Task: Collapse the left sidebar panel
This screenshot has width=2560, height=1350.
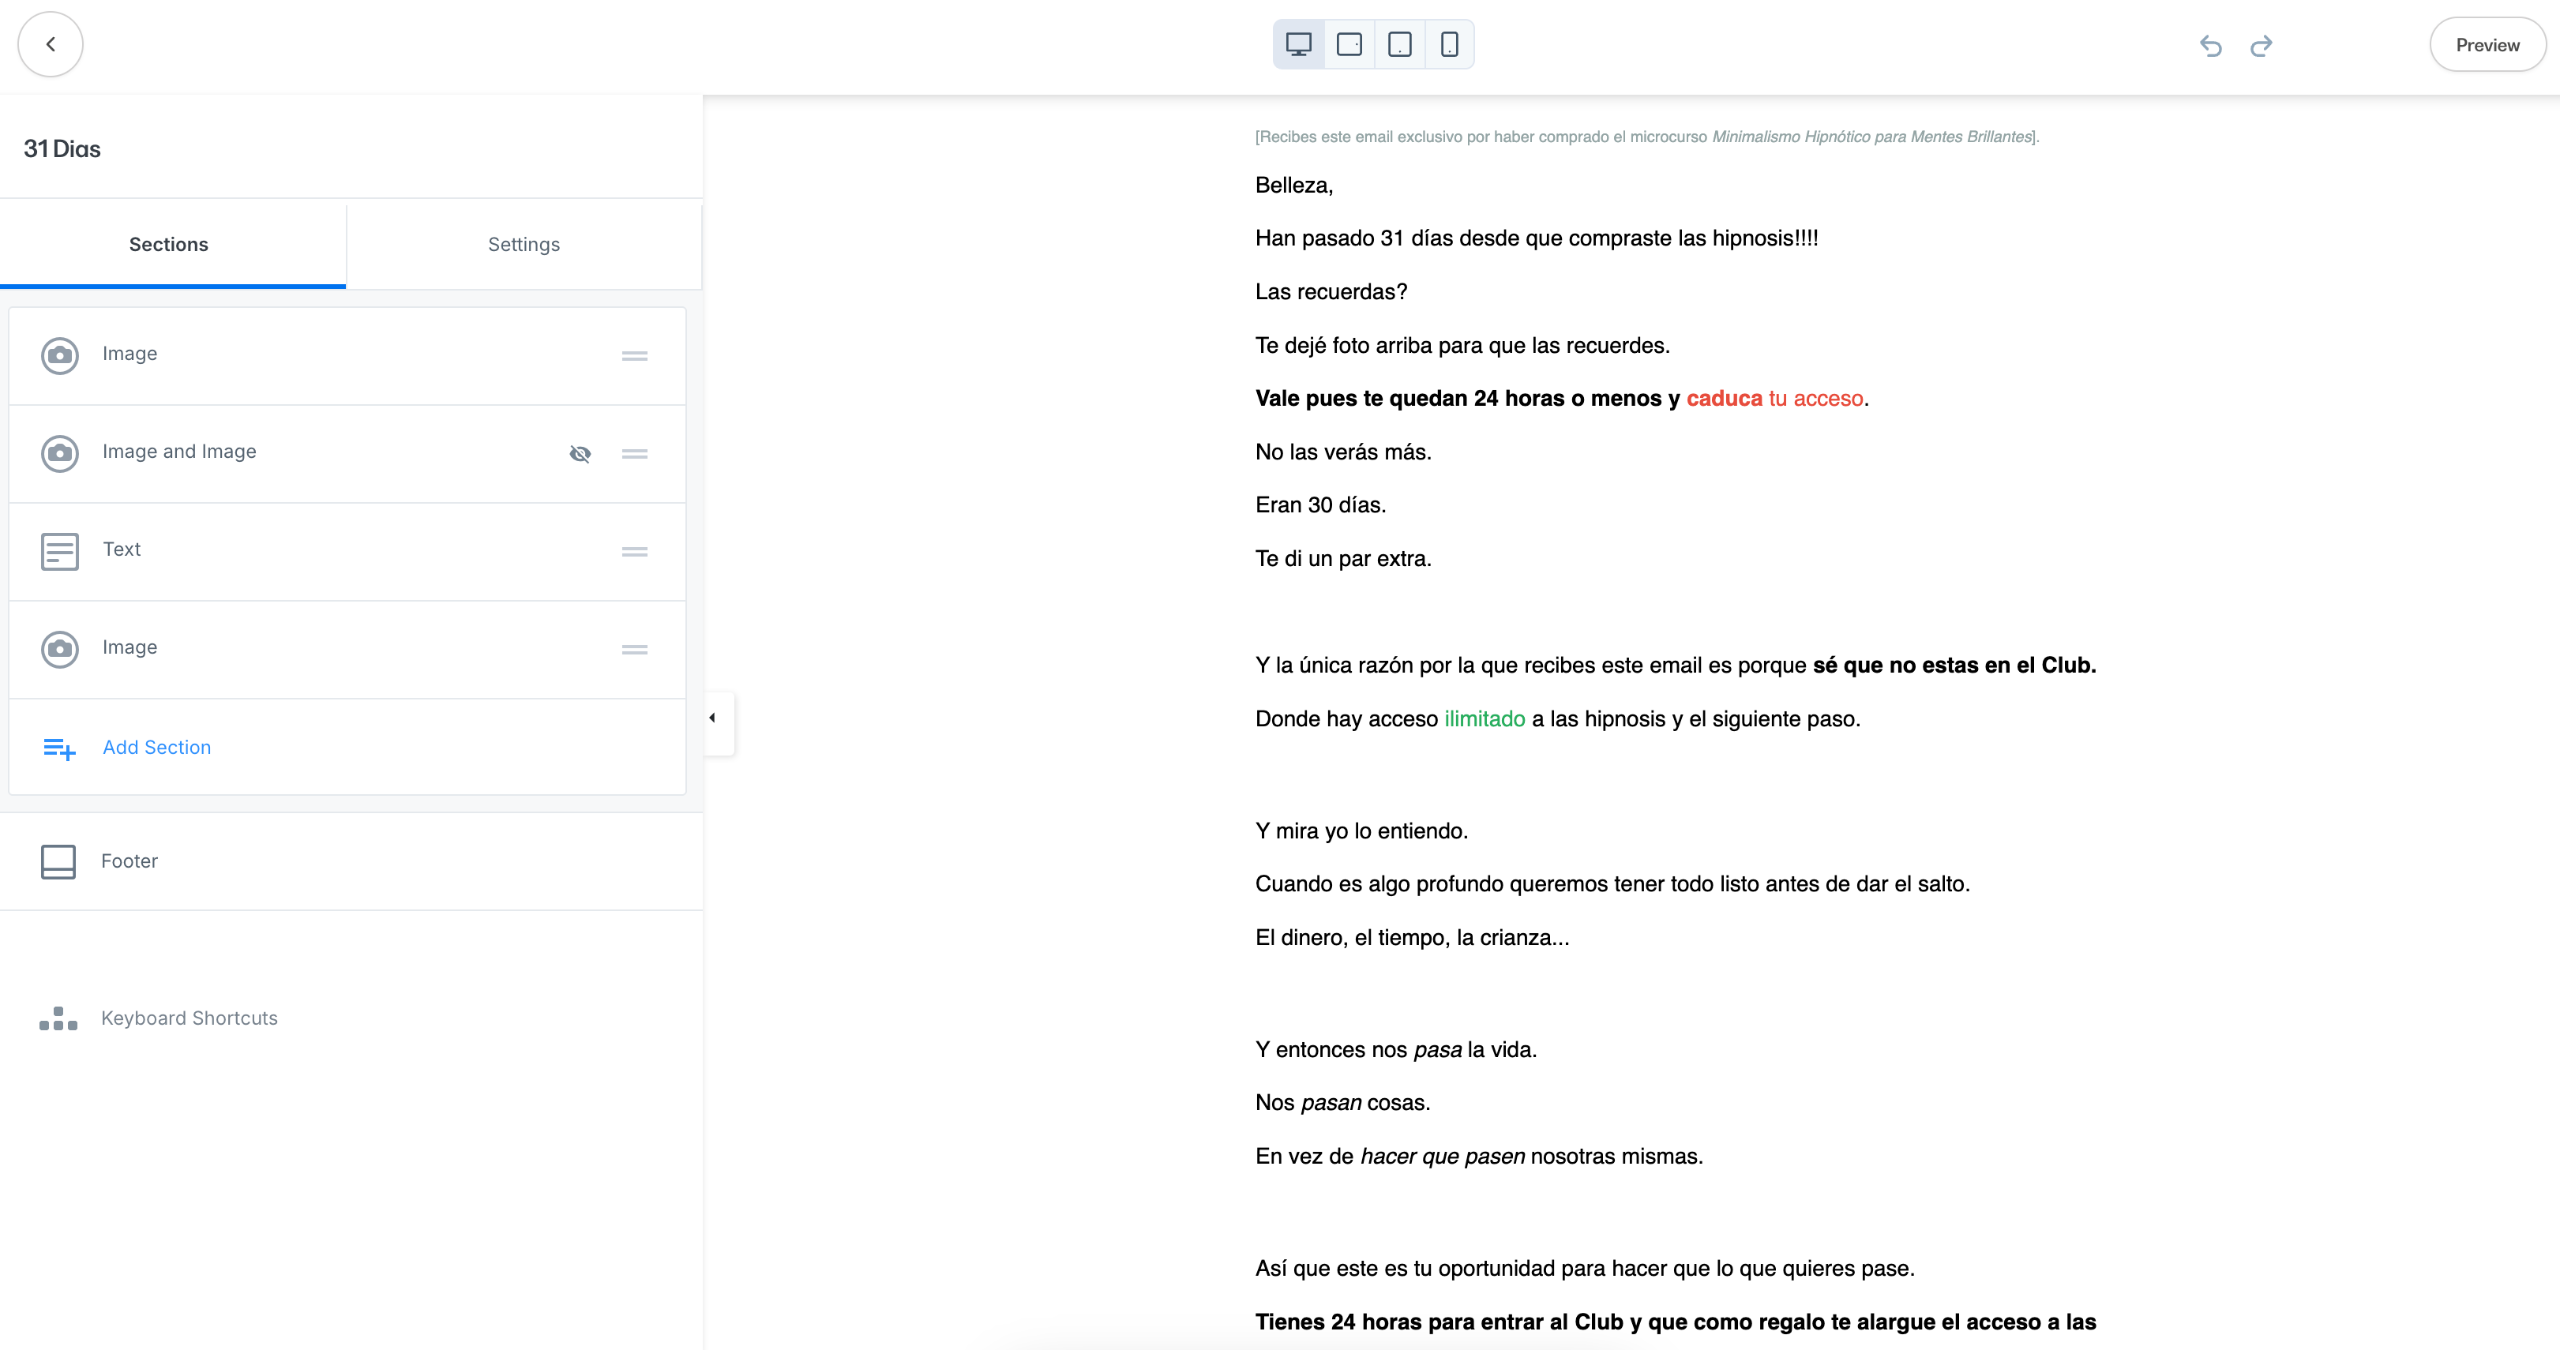Action: [713, 718]
